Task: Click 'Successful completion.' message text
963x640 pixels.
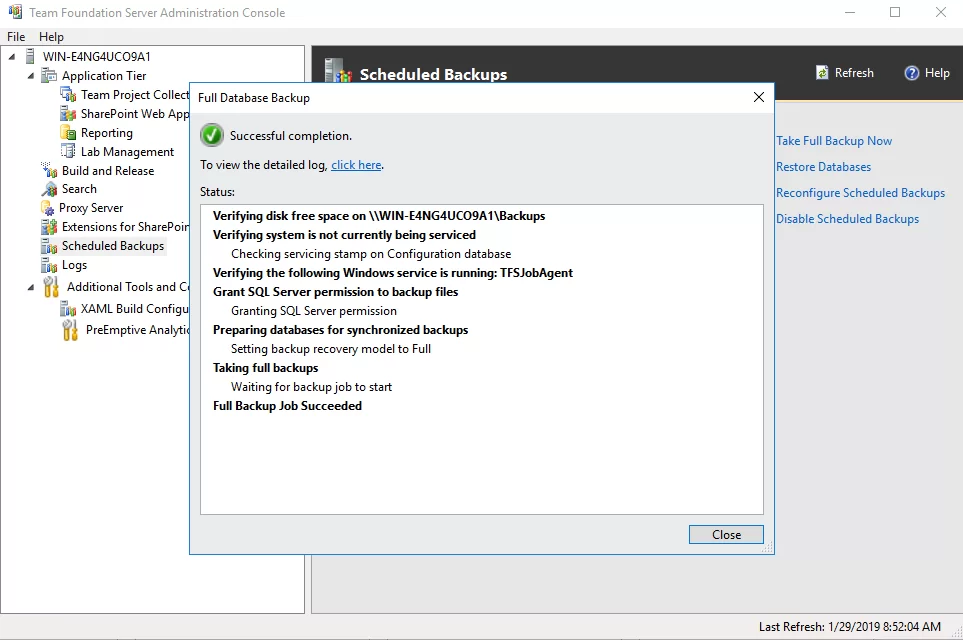Action: [x=290, y=136]
